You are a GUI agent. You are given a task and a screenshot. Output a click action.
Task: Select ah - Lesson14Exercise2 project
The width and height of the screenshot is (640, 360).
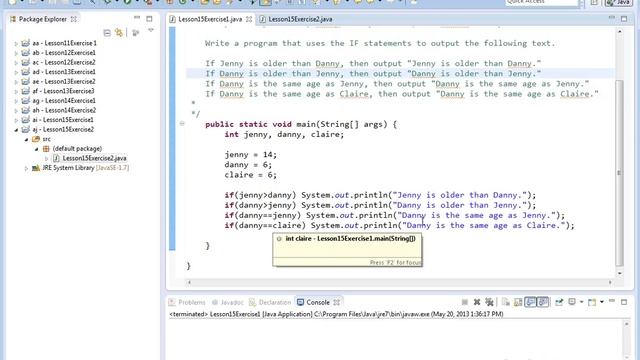coord(64,110)
